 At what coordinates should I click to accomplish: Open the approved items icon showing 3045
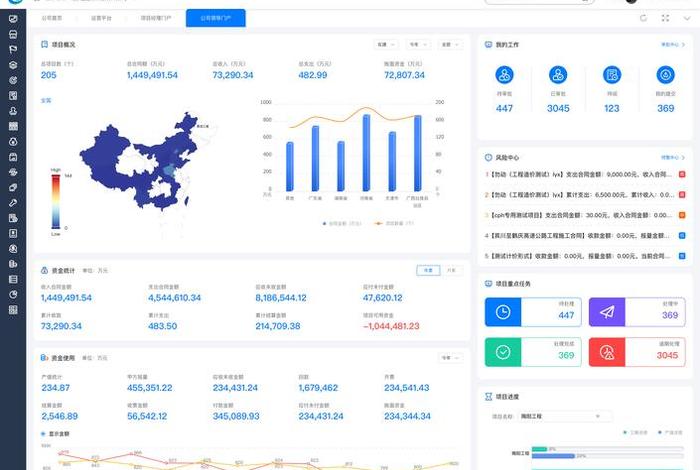pyautogui.click(x=558, y=75)
